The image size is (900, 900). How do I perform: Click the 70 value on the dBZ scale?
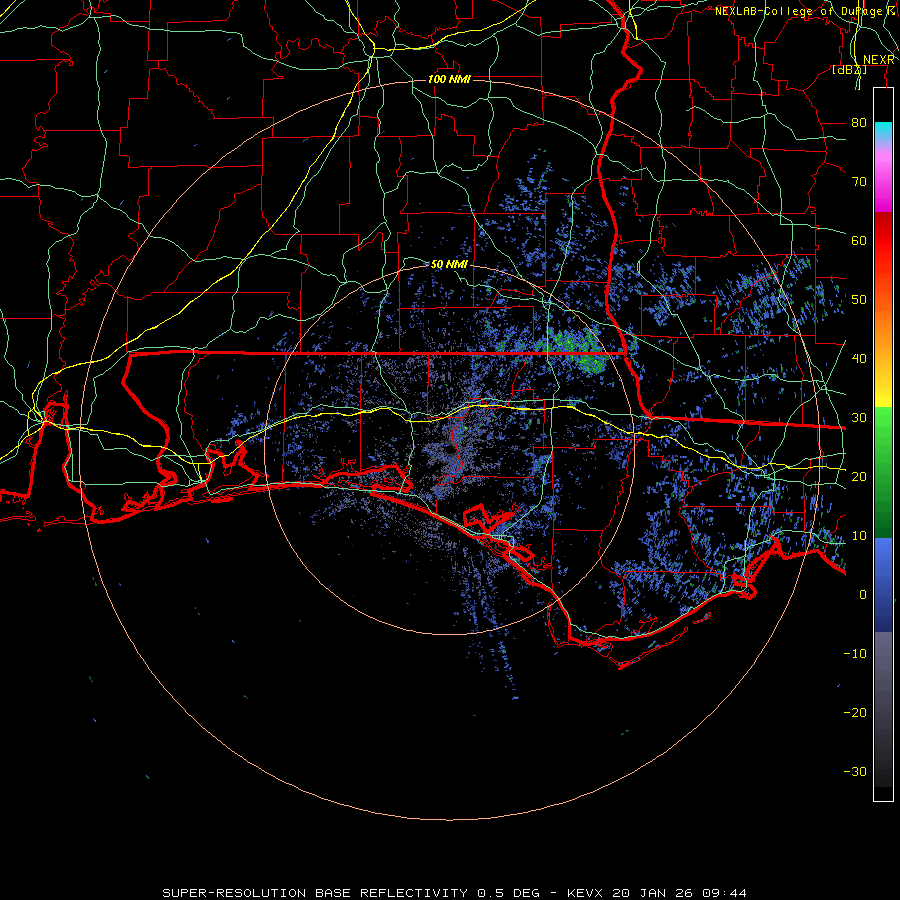[859, 181]
